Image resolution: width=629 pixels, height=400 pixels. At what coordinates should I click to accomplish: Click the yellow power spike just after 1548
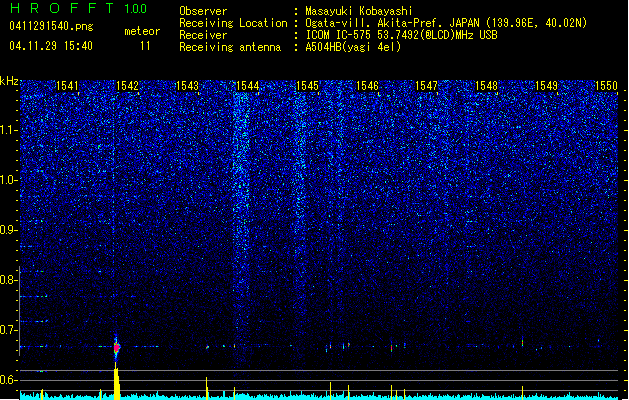(x=522, y=392)
